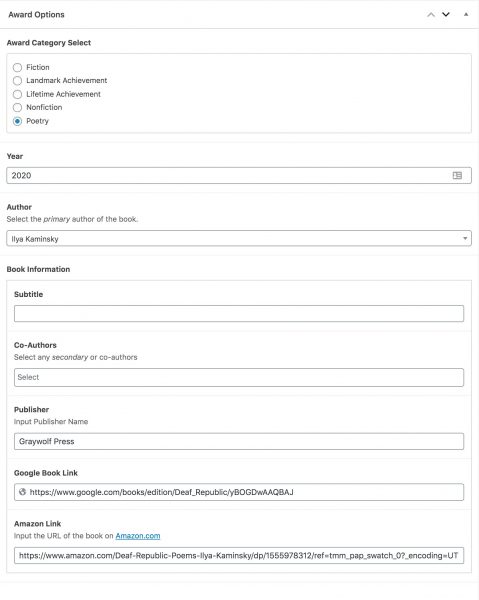Select Lifetime Achievement category

[x=17, y=94]
